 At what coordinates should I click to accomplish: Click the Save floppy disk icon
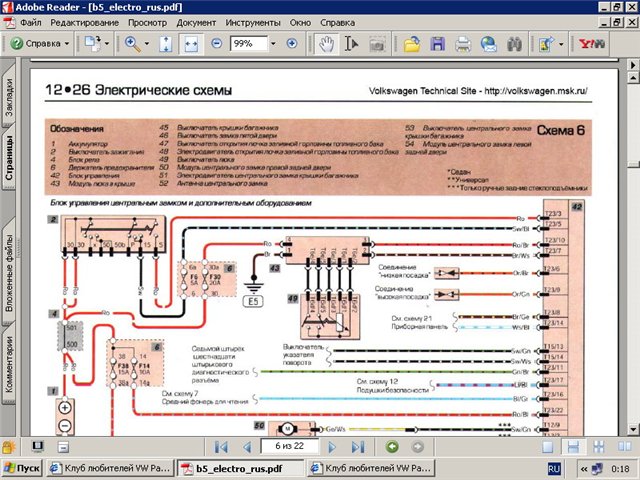pyautogui.click(x=438, y=44)
